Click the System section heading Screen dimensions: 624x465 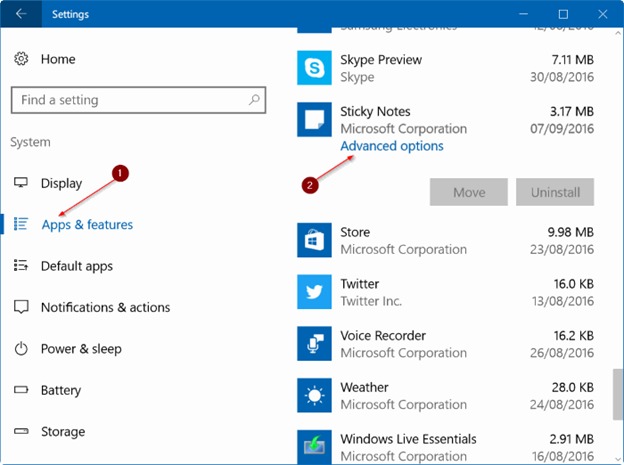click(x=30, y=142)
